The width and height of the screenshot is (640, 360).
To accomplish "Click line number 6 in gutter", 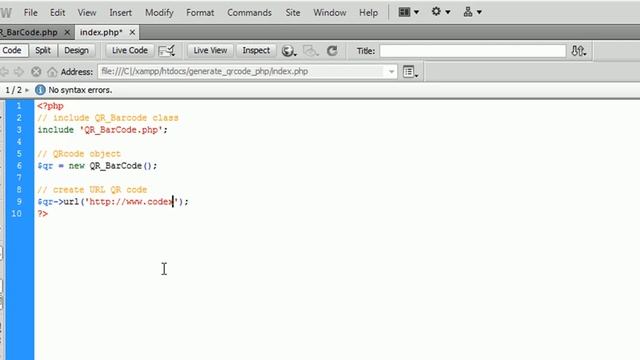I will click(x=19, y=166).
